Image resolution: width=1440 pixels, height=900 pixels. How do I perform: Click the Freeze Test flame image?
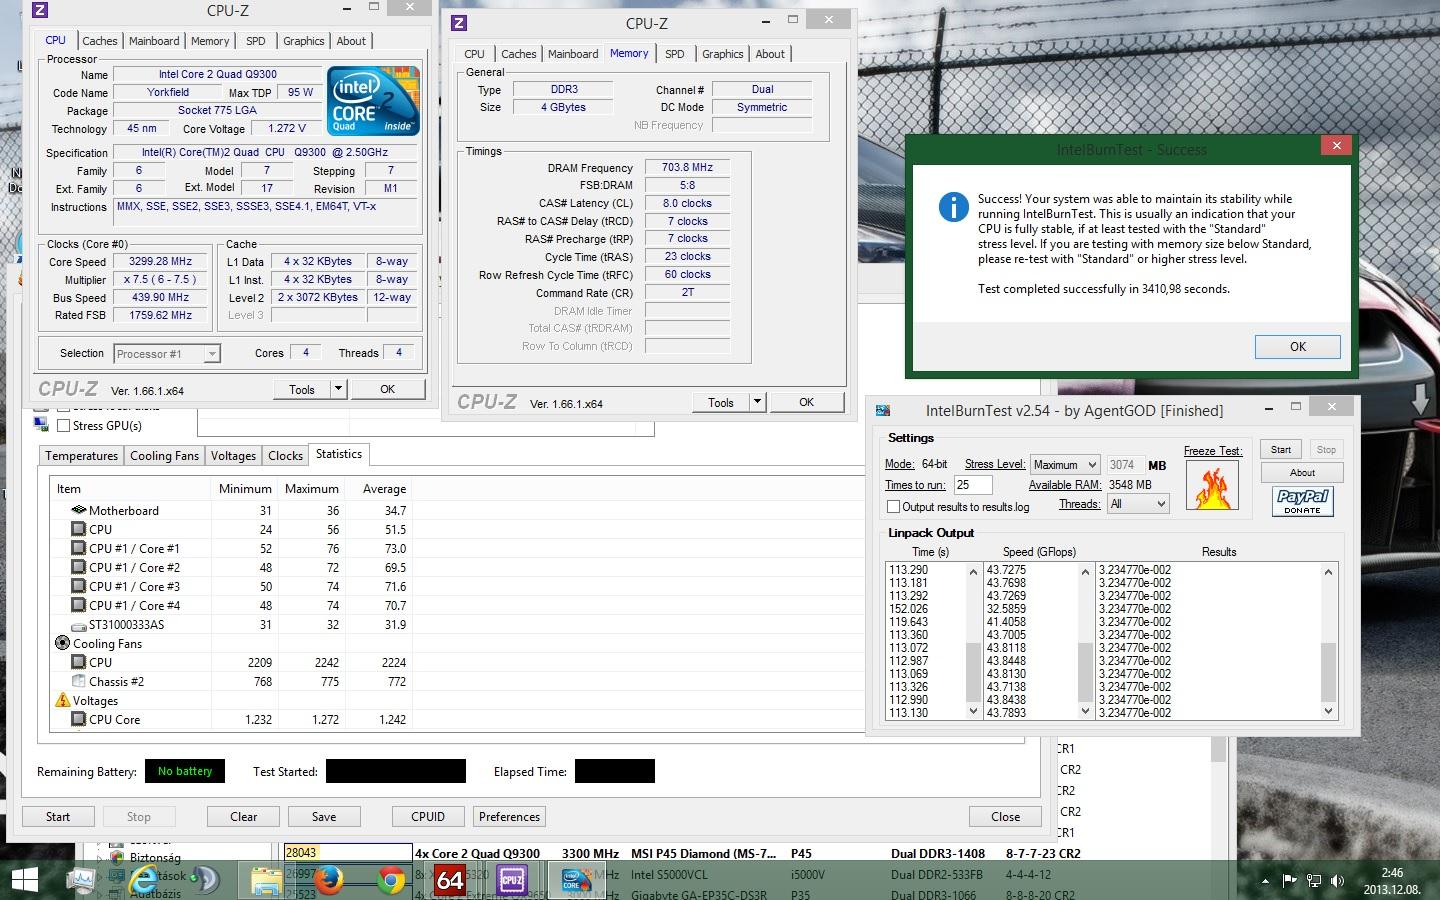point(1212,485)
